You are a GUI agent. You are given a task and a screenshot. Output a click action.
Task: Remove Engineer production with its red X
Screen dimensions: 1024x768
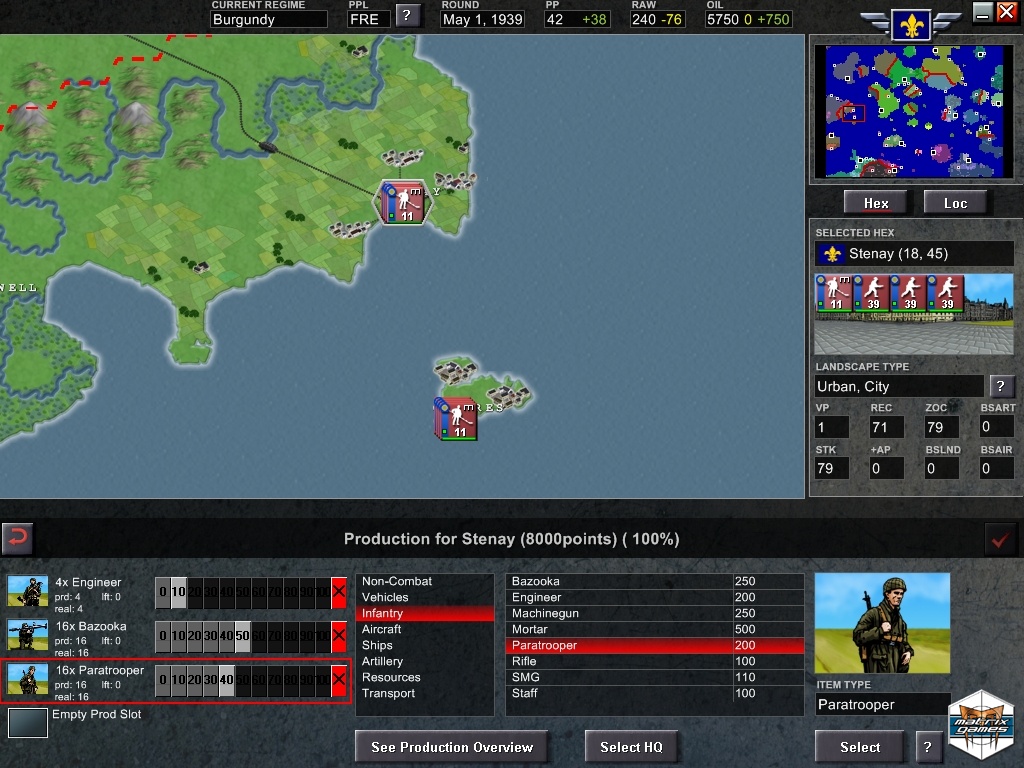(x=339, y=592)
